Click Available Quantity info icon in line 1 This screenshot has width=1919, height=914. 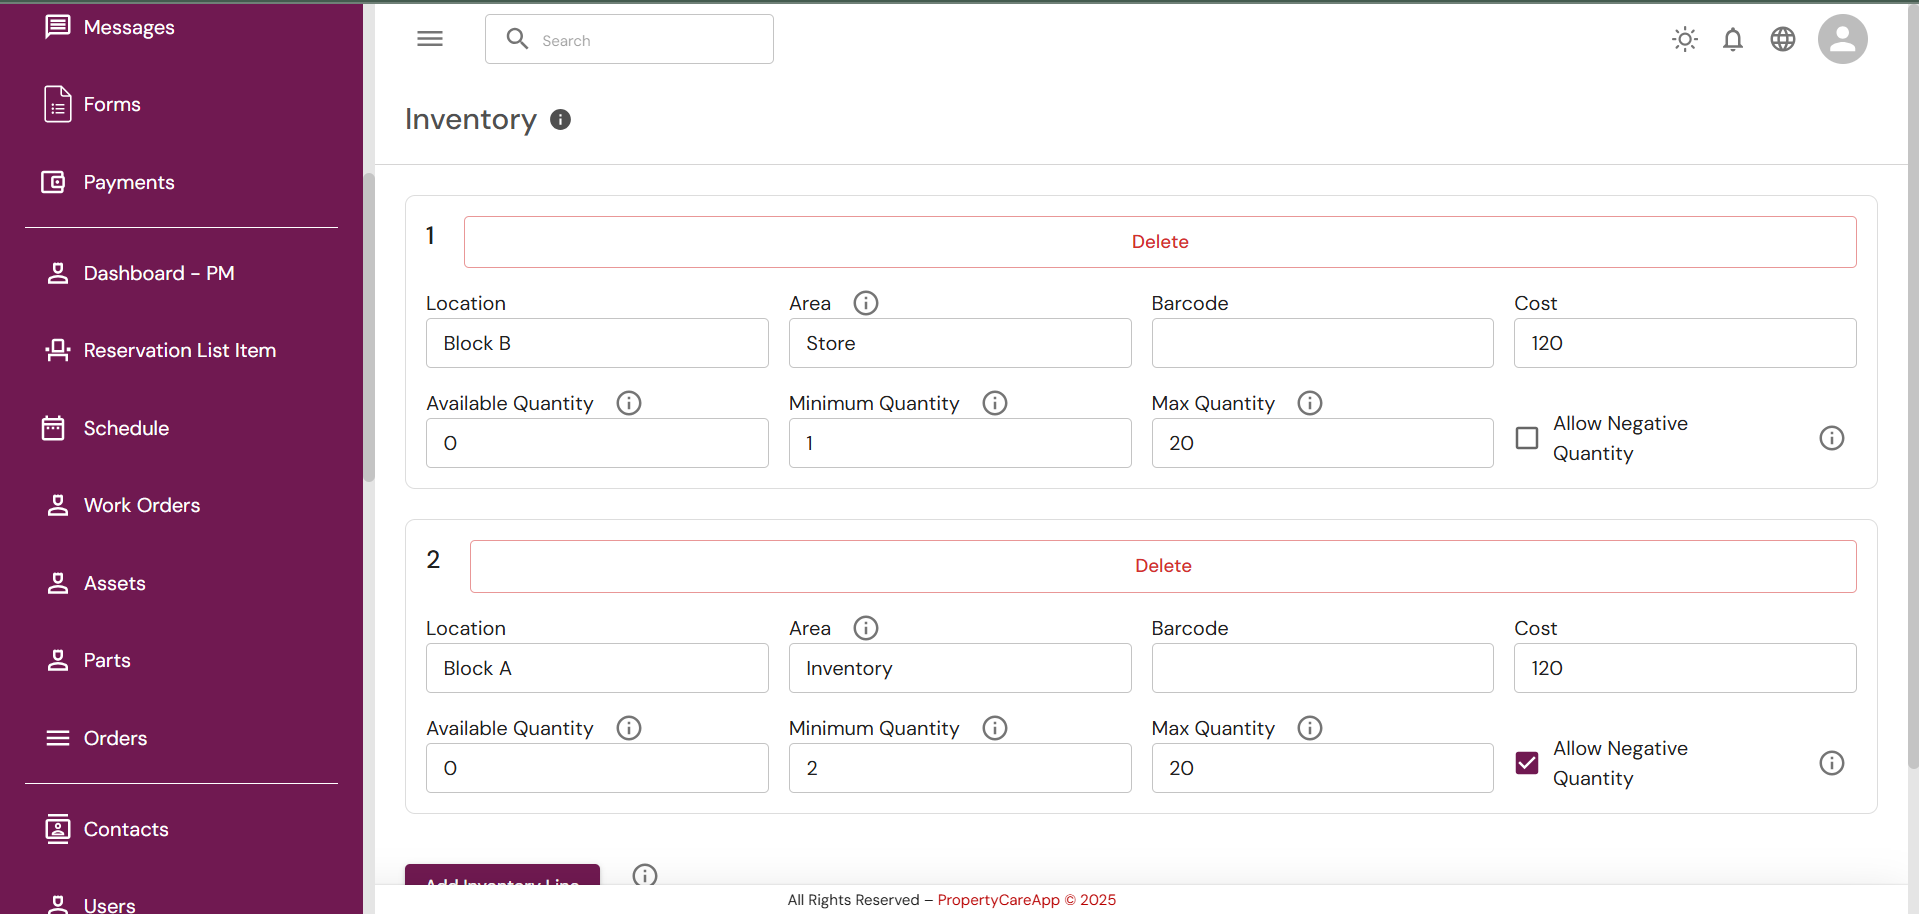[628, 403]
